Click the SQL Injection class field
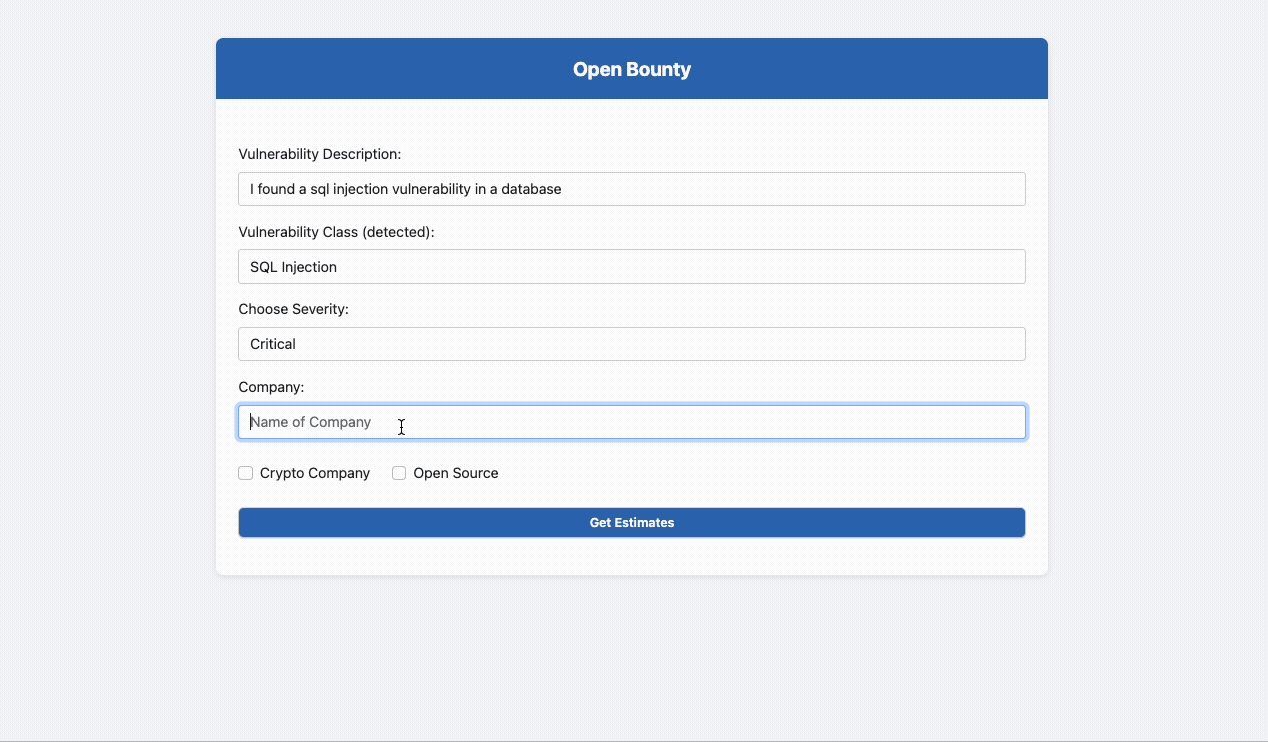 [x=631, y=266]
